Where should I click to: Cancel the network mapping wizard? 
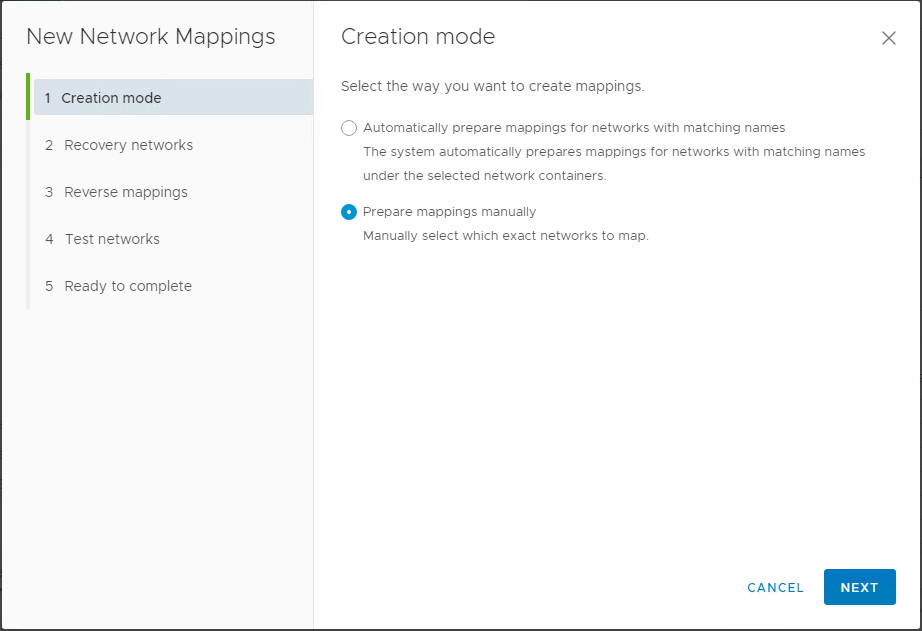(775, 588)
